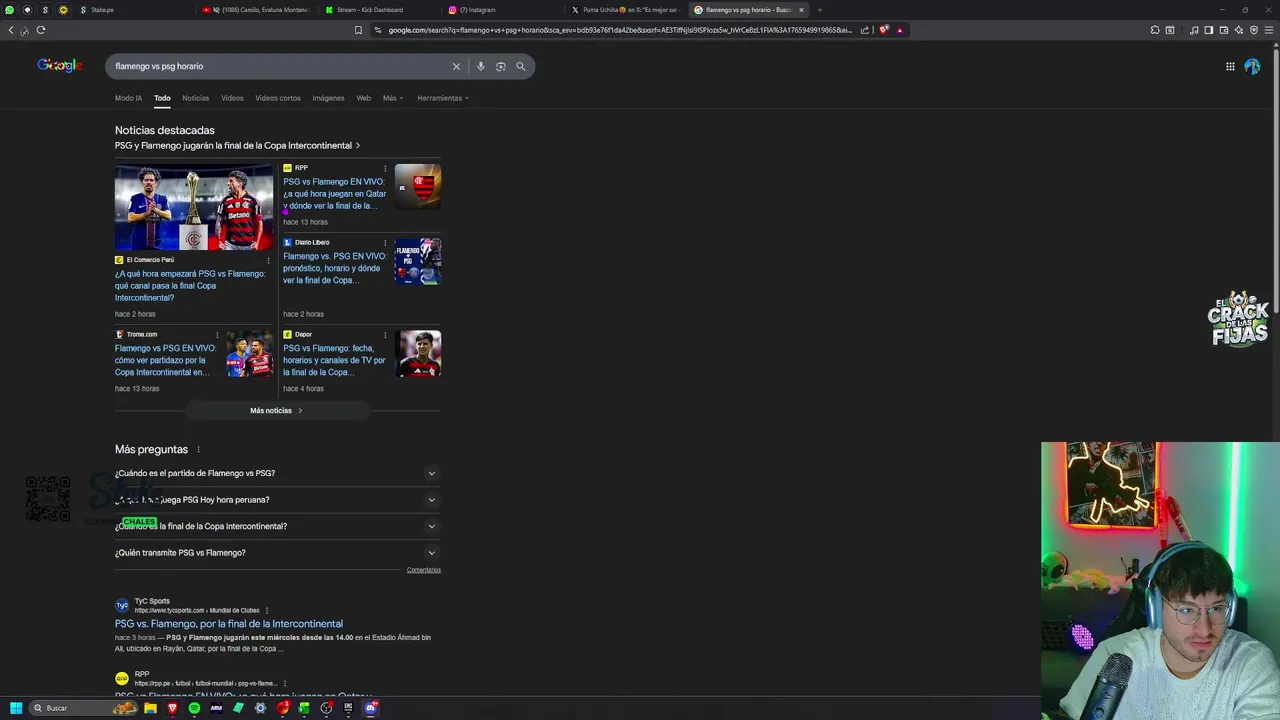This screenshot has width=1280, height=720.
Task: Close the 'flamengo vs psg horario' tab
Action: [801, 10]
